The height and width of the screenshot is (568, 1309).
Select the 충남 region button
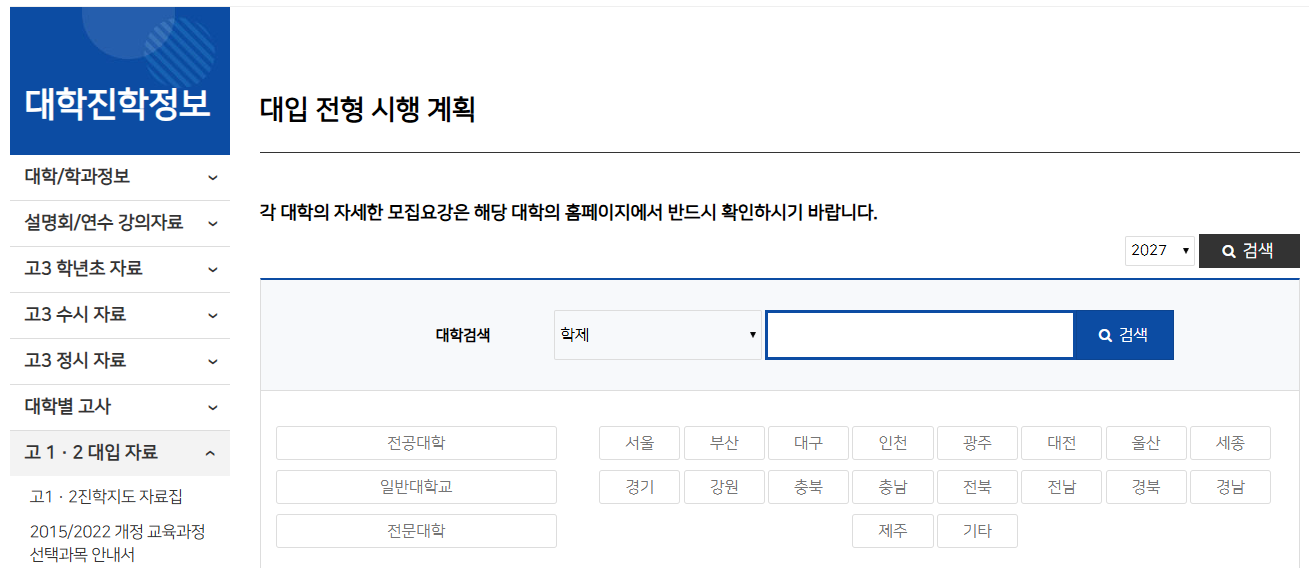893,487
